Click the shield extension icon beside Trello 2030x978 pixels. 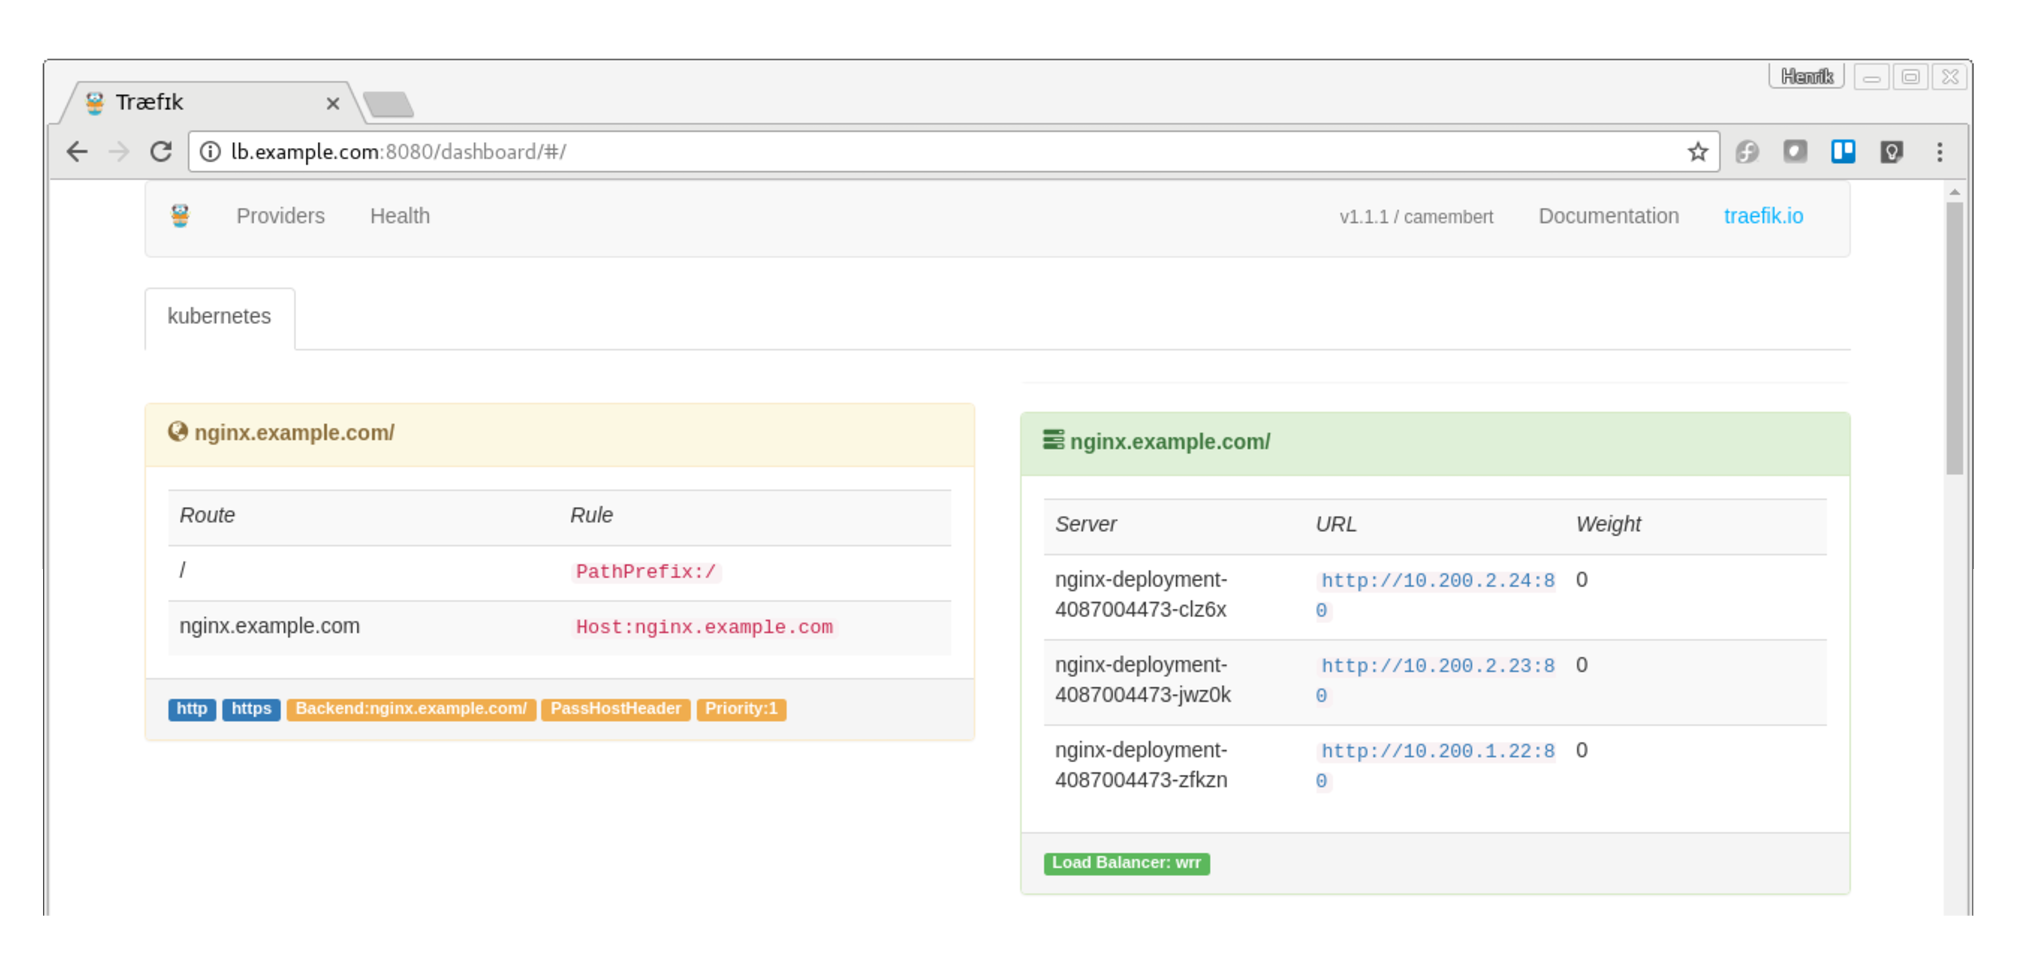1891,152
